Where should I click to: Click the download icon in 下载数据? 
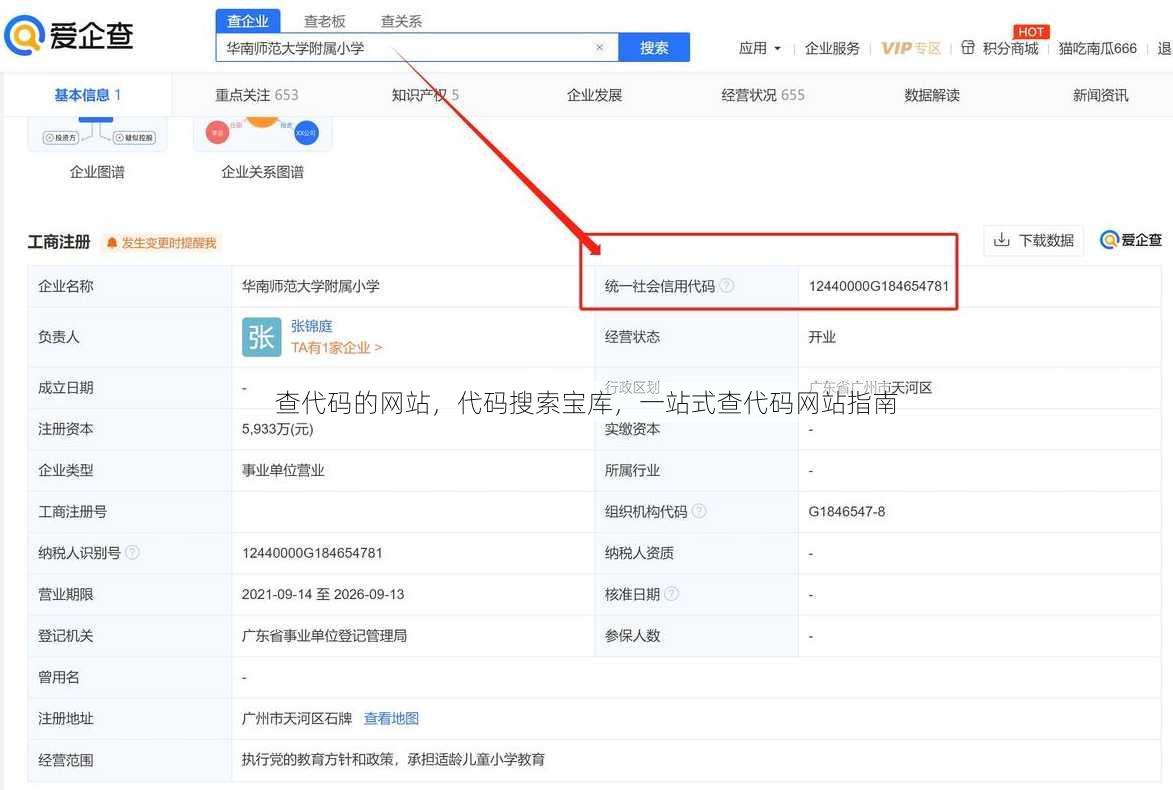1001,240
